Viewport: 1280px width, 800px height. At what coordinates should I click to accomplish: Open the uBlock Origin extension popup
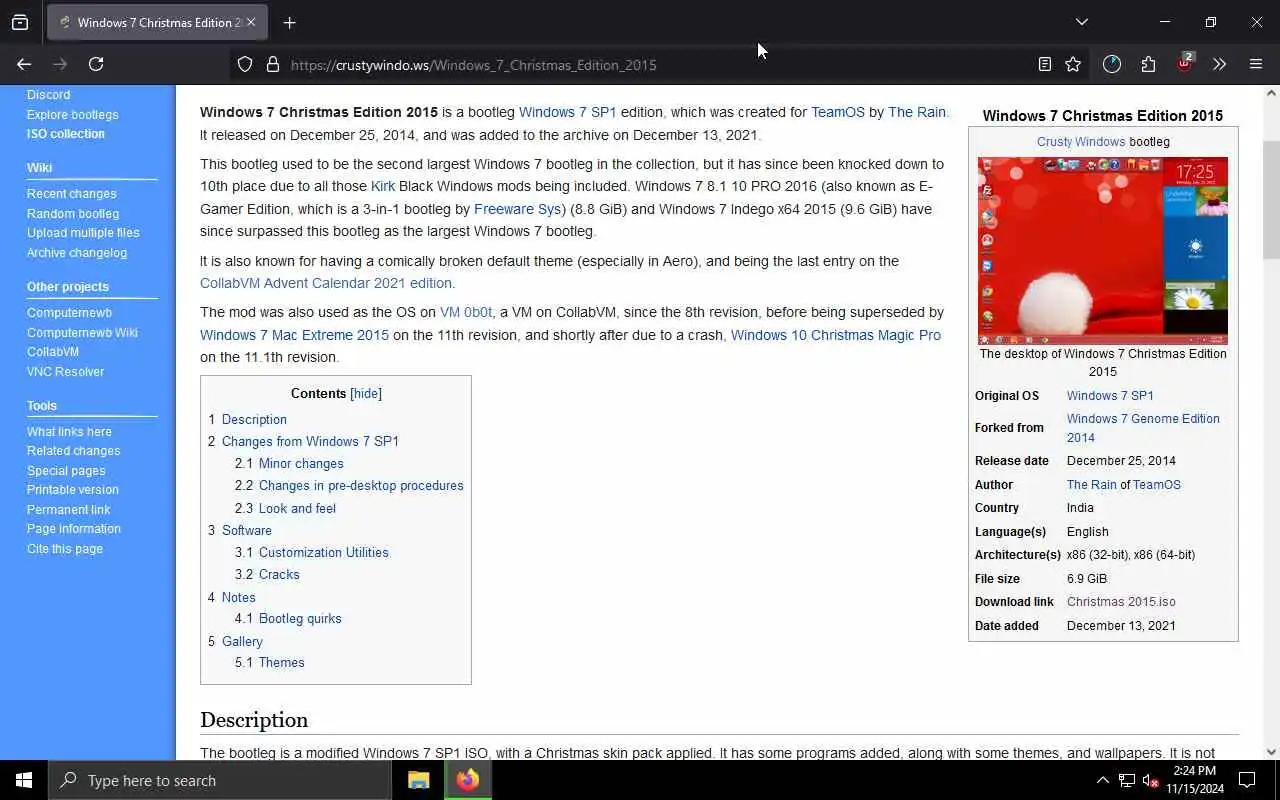tap(1185, 62)
